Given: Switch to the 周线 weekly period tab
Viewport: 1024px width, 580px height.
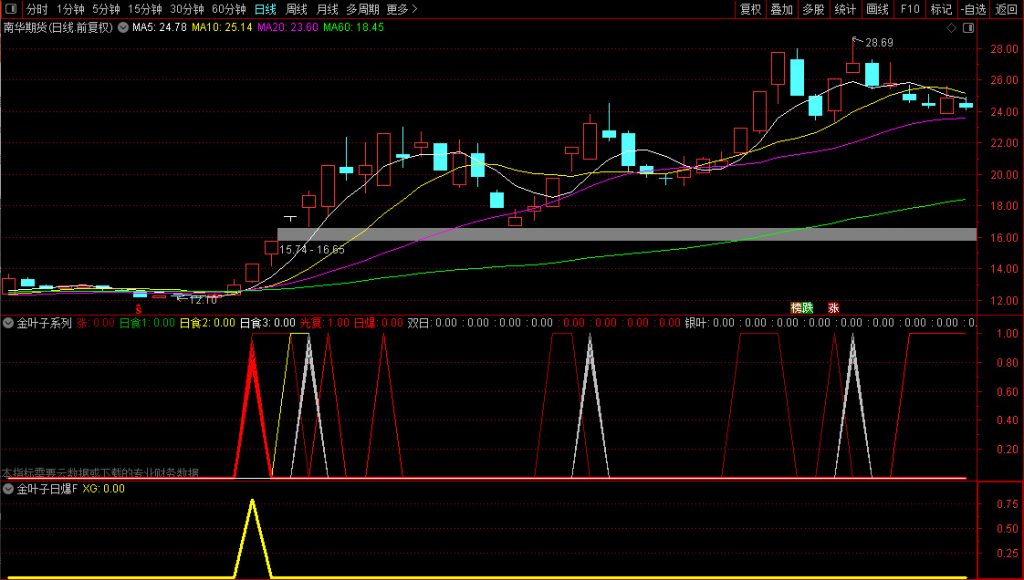Looking at the screenshot, I should pyautogui.click(x=297, y=9).
